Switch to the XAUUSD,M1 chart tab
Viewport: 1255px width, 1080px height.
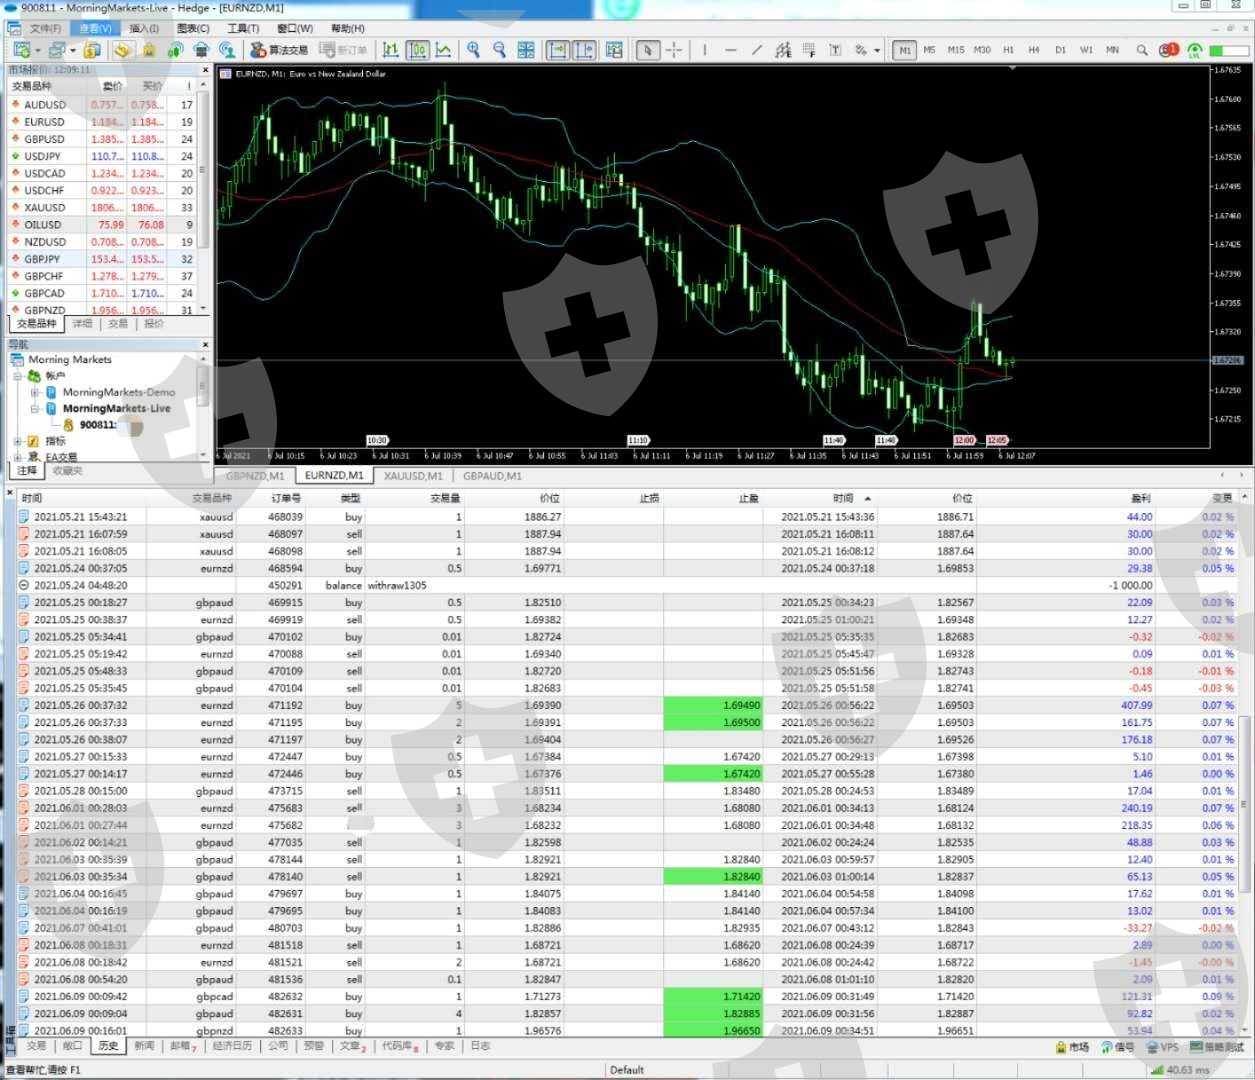413,476
